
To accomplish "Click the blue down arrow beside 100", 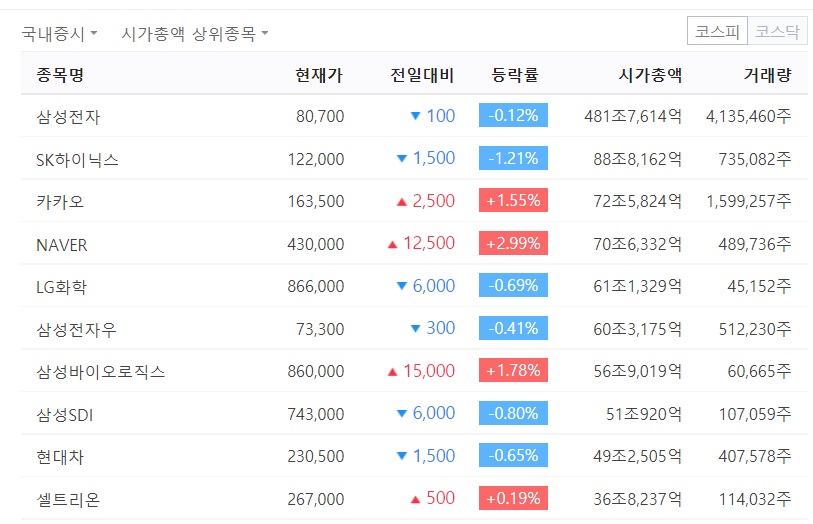I will click(415, 116).
